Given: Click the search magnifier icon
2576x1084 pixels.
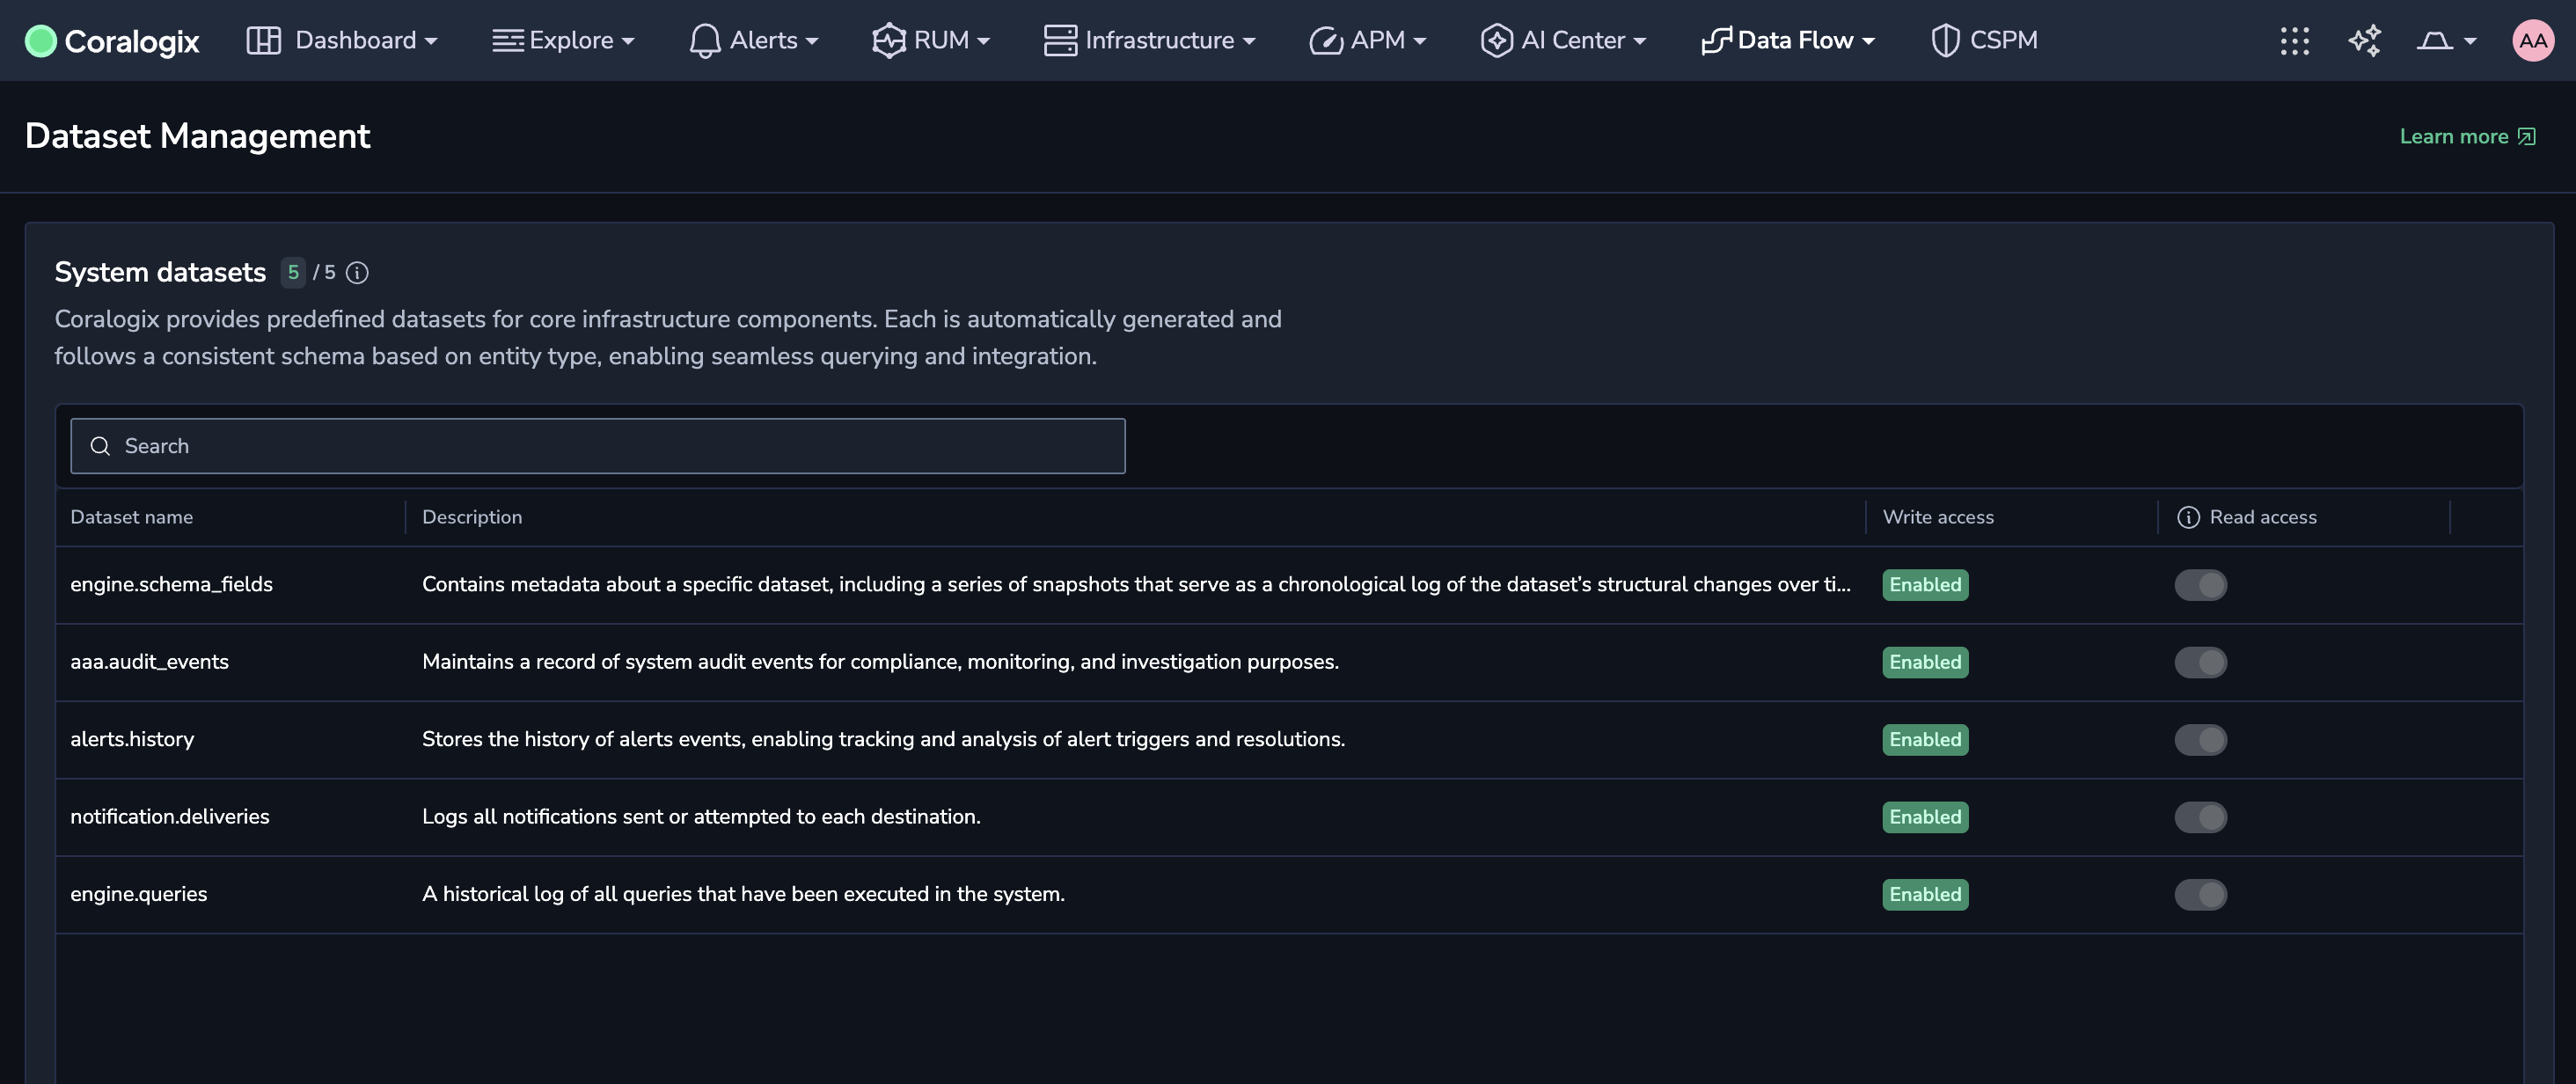Looking at the screenshot, I should click(100, 446).
